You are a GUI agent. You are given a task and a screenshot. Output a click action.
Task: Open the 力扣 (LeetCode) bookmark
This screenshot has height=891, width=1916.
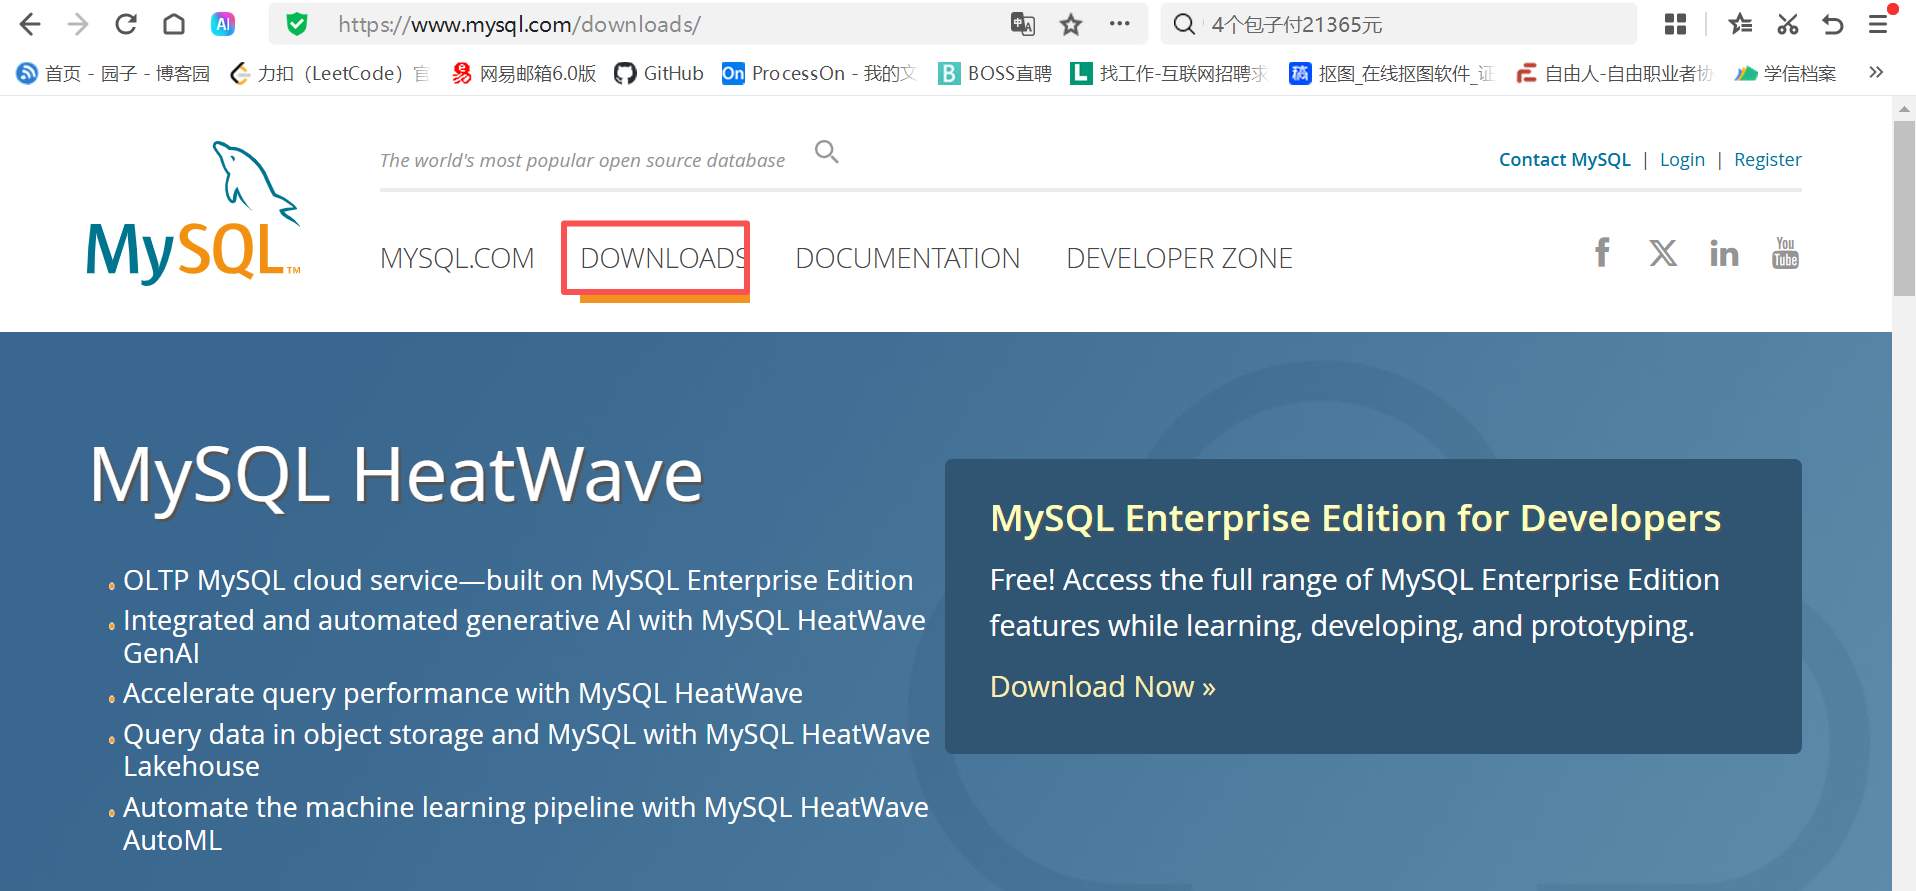tap(329, 73)
